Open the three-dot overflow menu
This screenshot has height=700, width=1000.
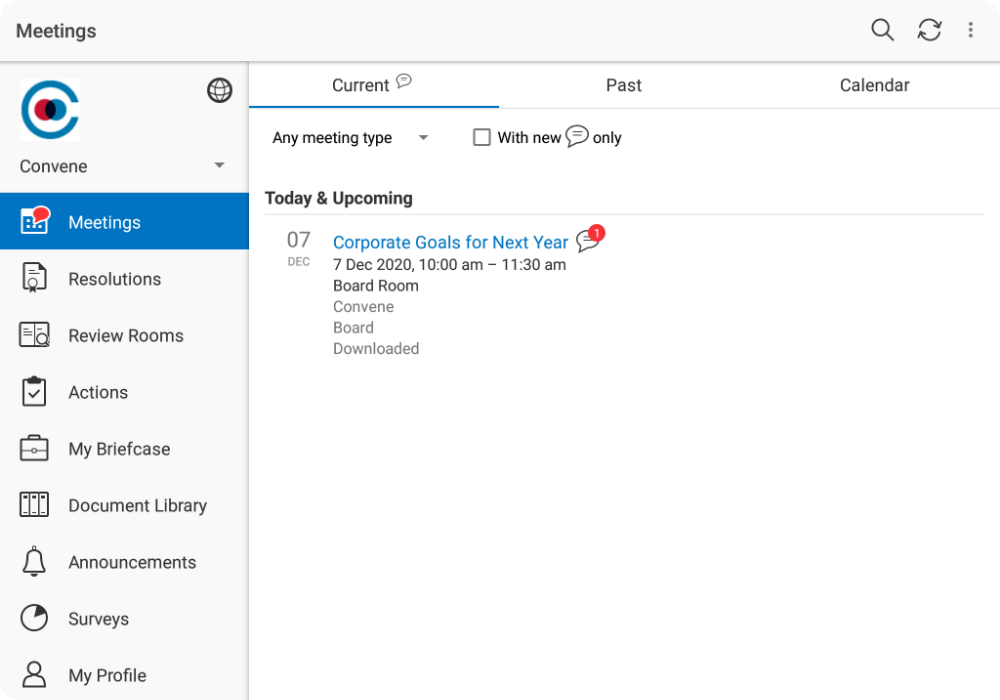coord(970,30)
